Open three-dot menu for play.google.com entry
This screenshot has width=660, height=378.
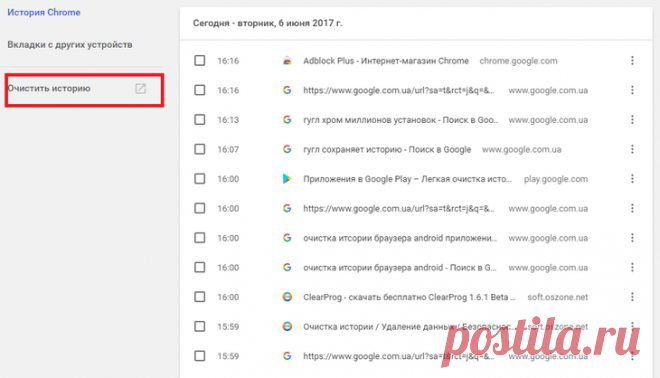click(x=632, y=179)
